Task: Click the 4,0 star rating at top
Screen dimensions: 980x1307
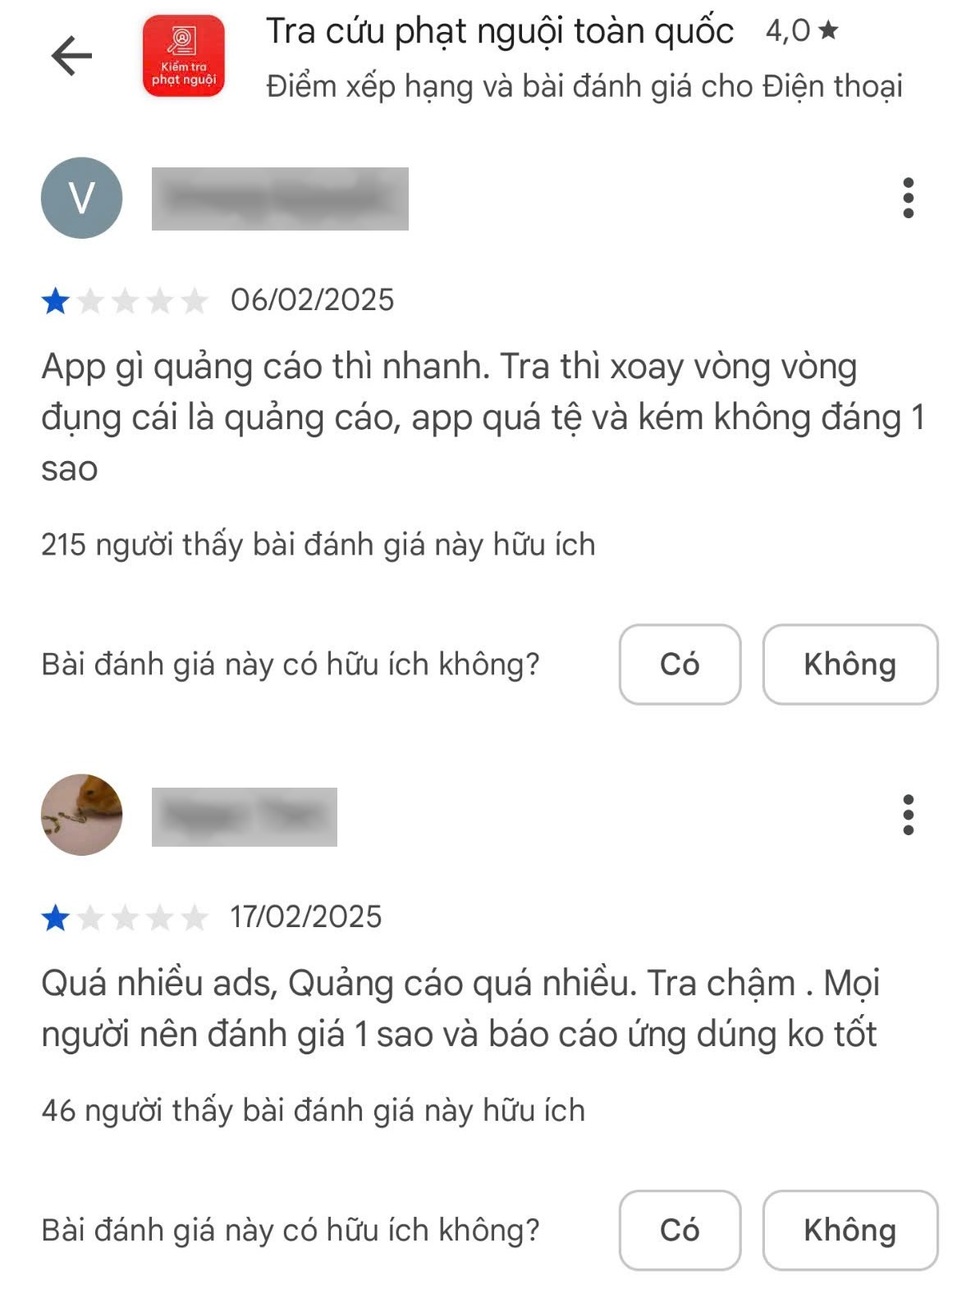Action: click(802, 31)
